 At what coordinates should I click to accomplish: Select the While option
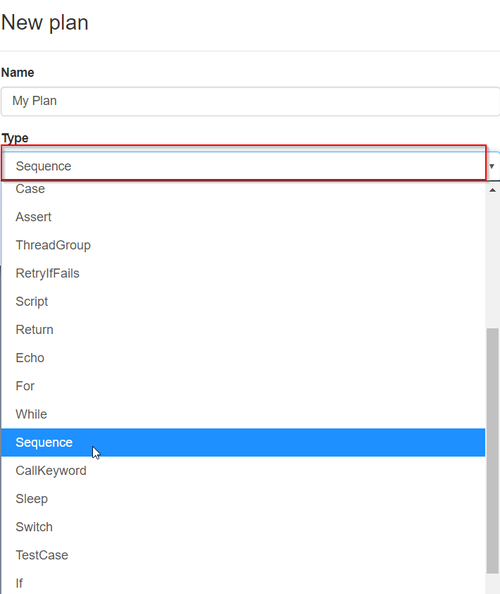point(243,414)
